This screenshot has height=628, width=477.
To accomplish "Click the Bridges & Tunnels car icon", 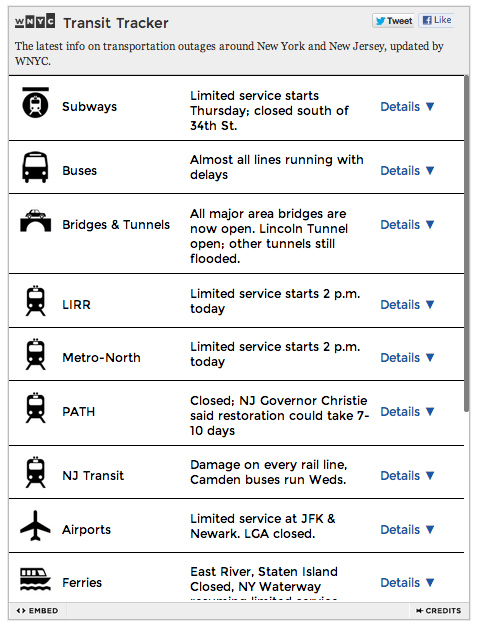I will [x=36, y=220].
